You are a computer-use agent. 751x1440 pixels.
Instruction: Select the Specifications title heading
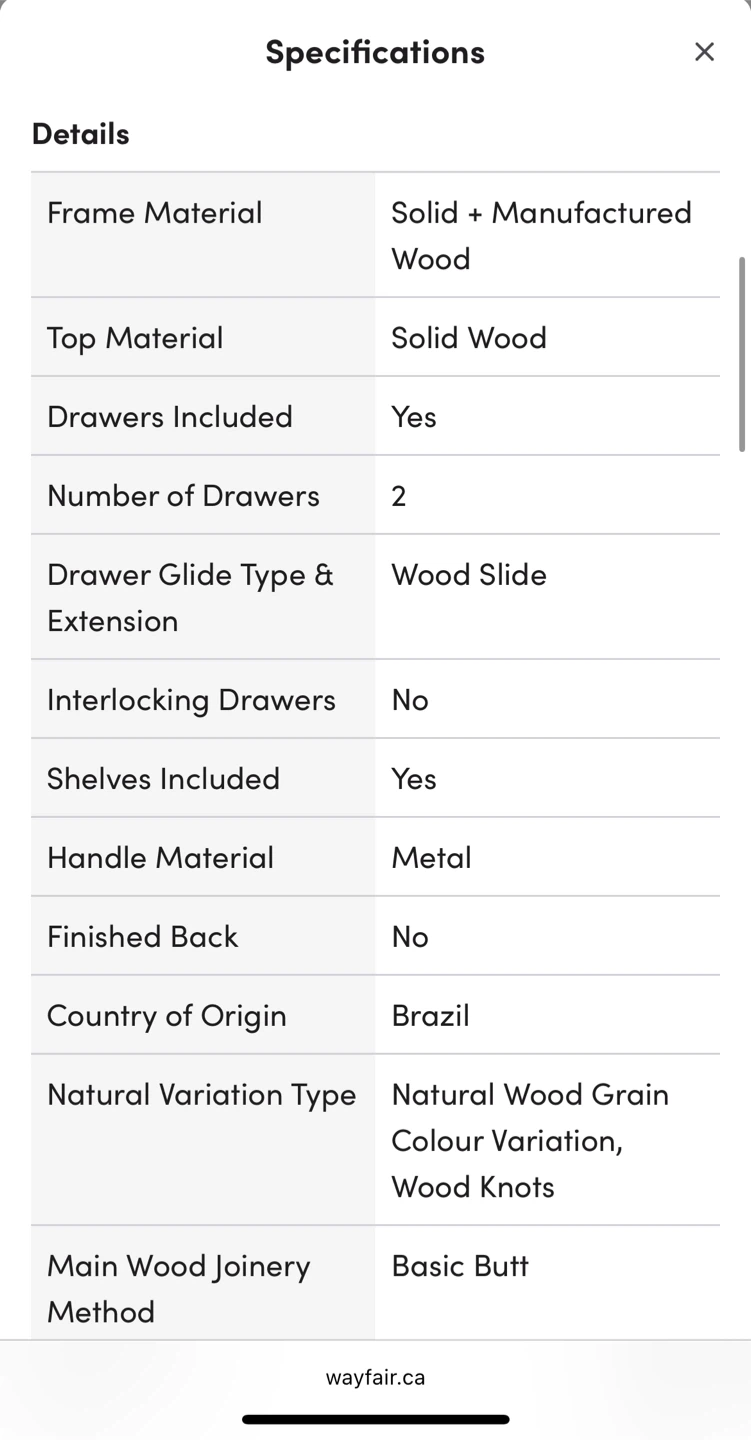pos(375,51)
